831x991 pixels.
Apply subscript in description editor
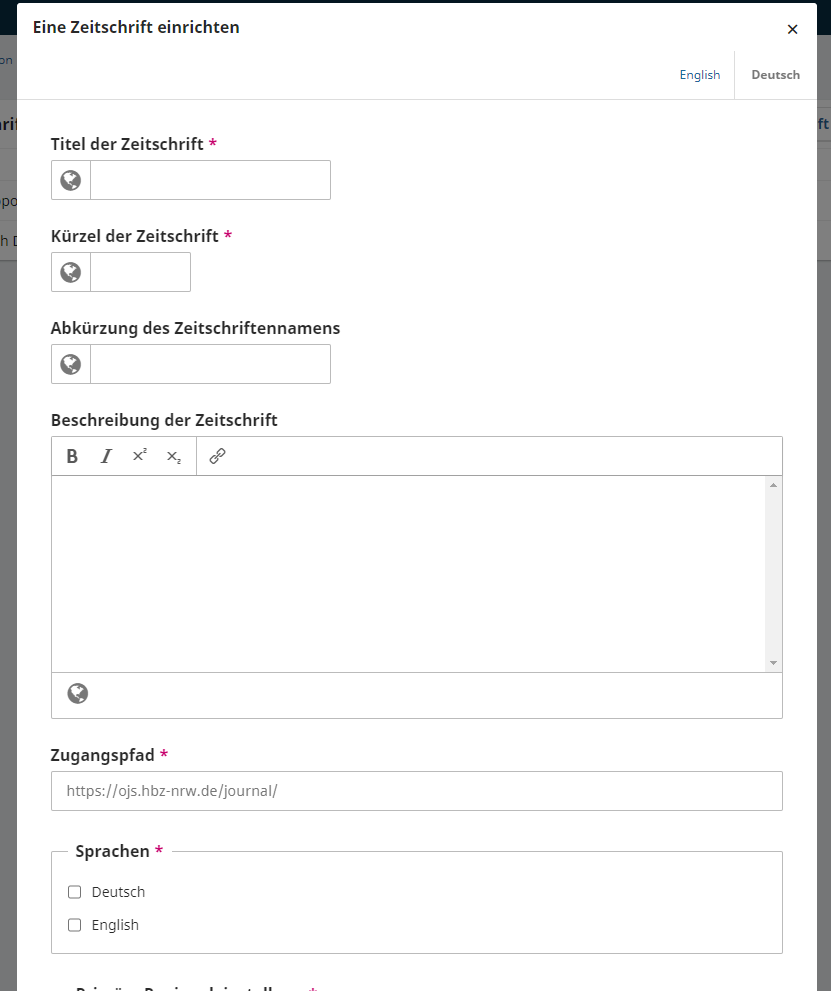tap(174, 457)
